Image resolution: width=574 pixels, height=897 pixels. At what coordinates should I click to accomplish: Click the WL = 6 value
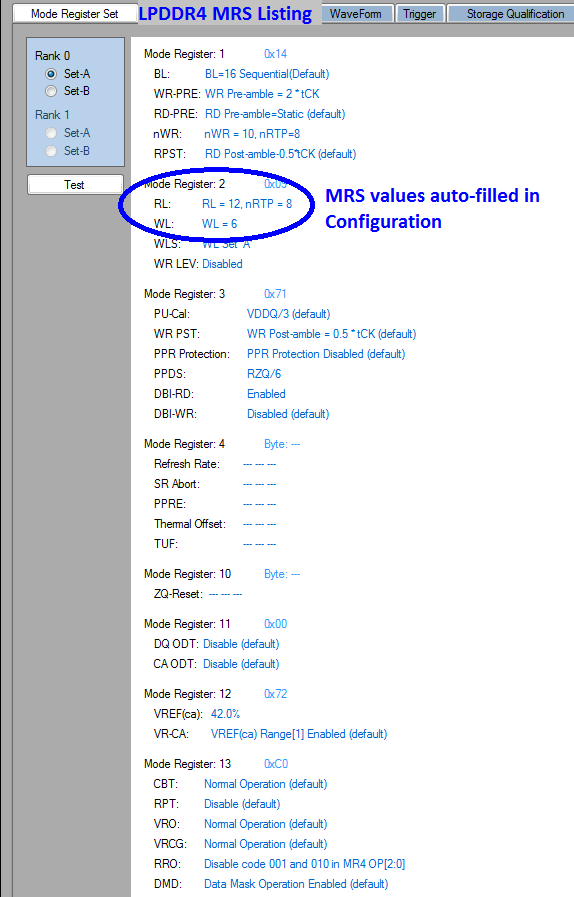pos(219,224)
